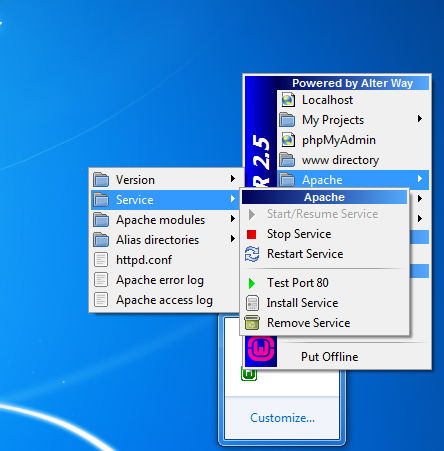Expand the second arrow under Apache
444x451 pixels.
[420, 219]
